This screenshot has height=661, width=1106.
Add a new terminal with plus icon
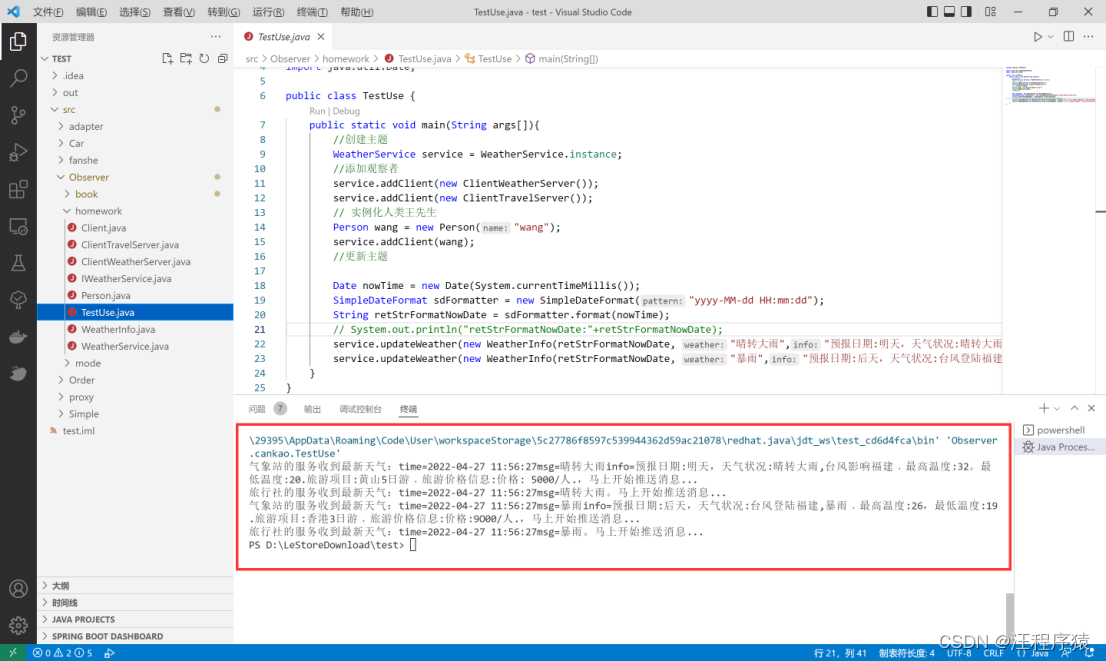(x=1043, y=408)
